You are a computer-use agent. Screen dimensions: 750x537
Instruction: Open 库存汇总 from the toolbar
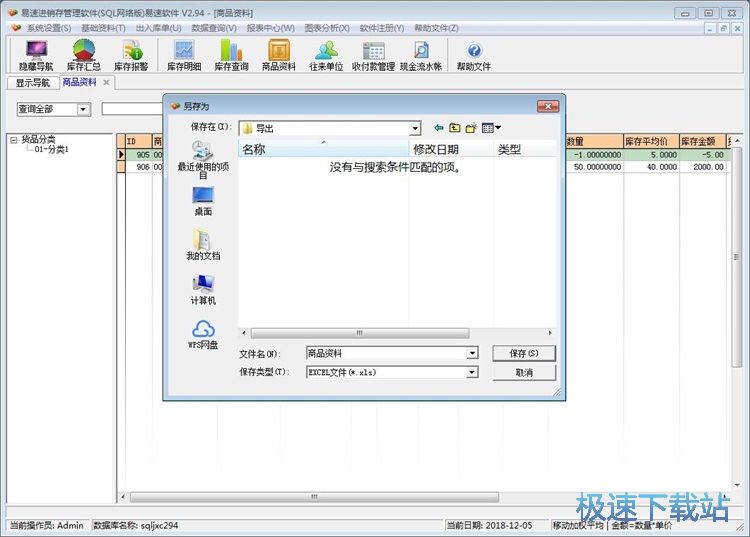coord(84,55)
